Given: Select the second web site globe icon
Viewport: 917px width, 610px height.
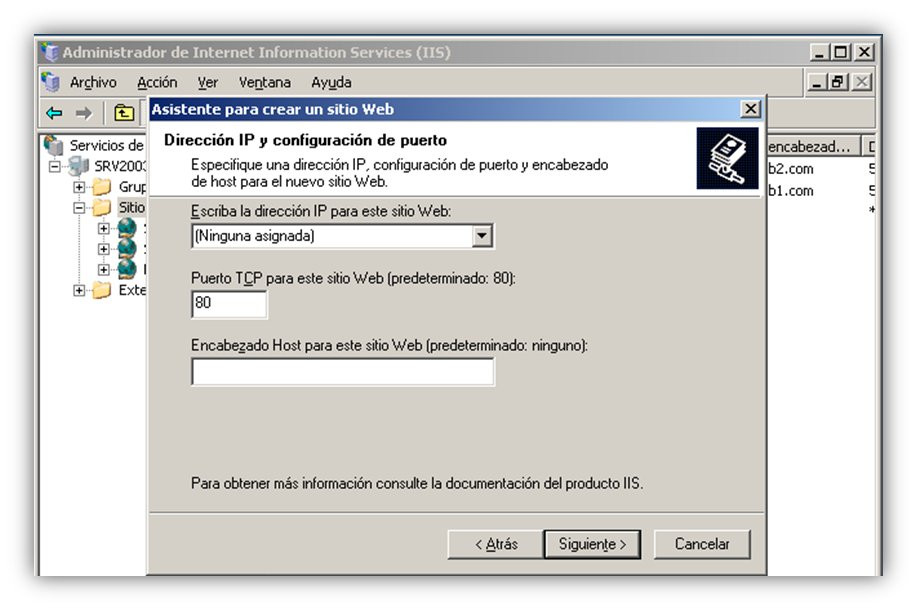Looking at the screenshot, I should [x=127, y=249].
